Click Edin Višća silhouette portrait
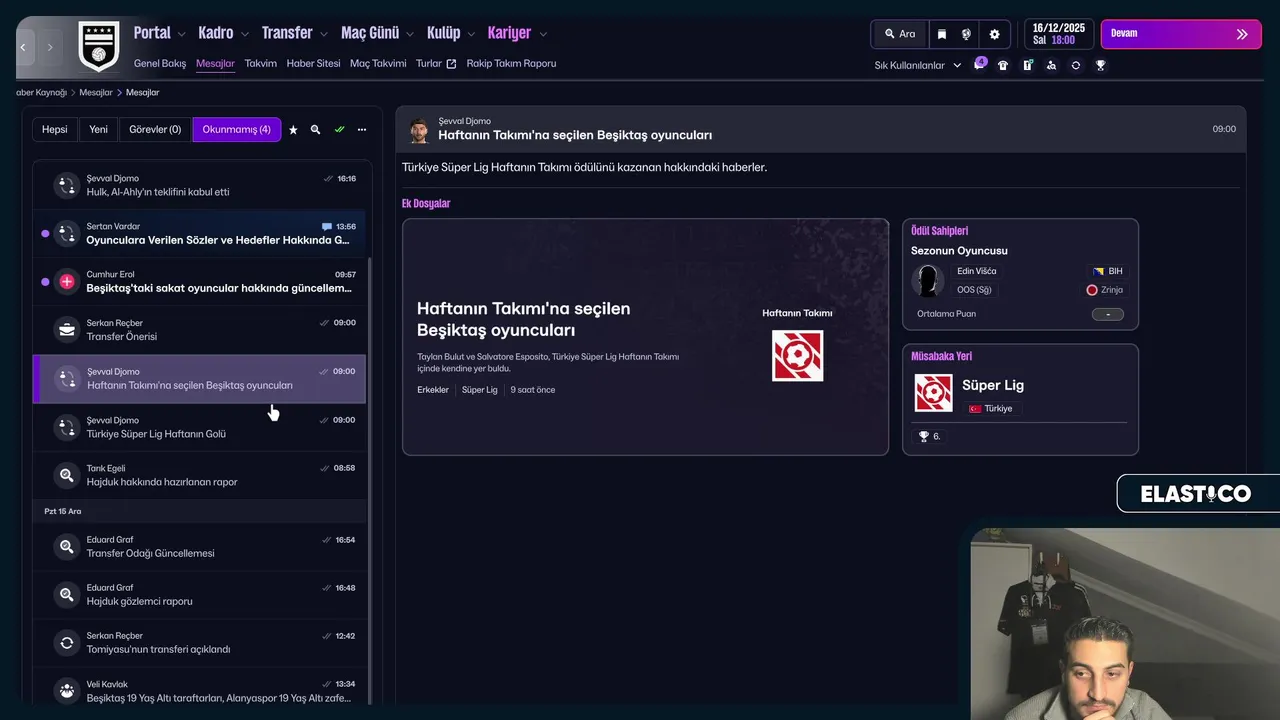Image resolution: width=1280 pixels, height=720 pixels. pos(928,281)
